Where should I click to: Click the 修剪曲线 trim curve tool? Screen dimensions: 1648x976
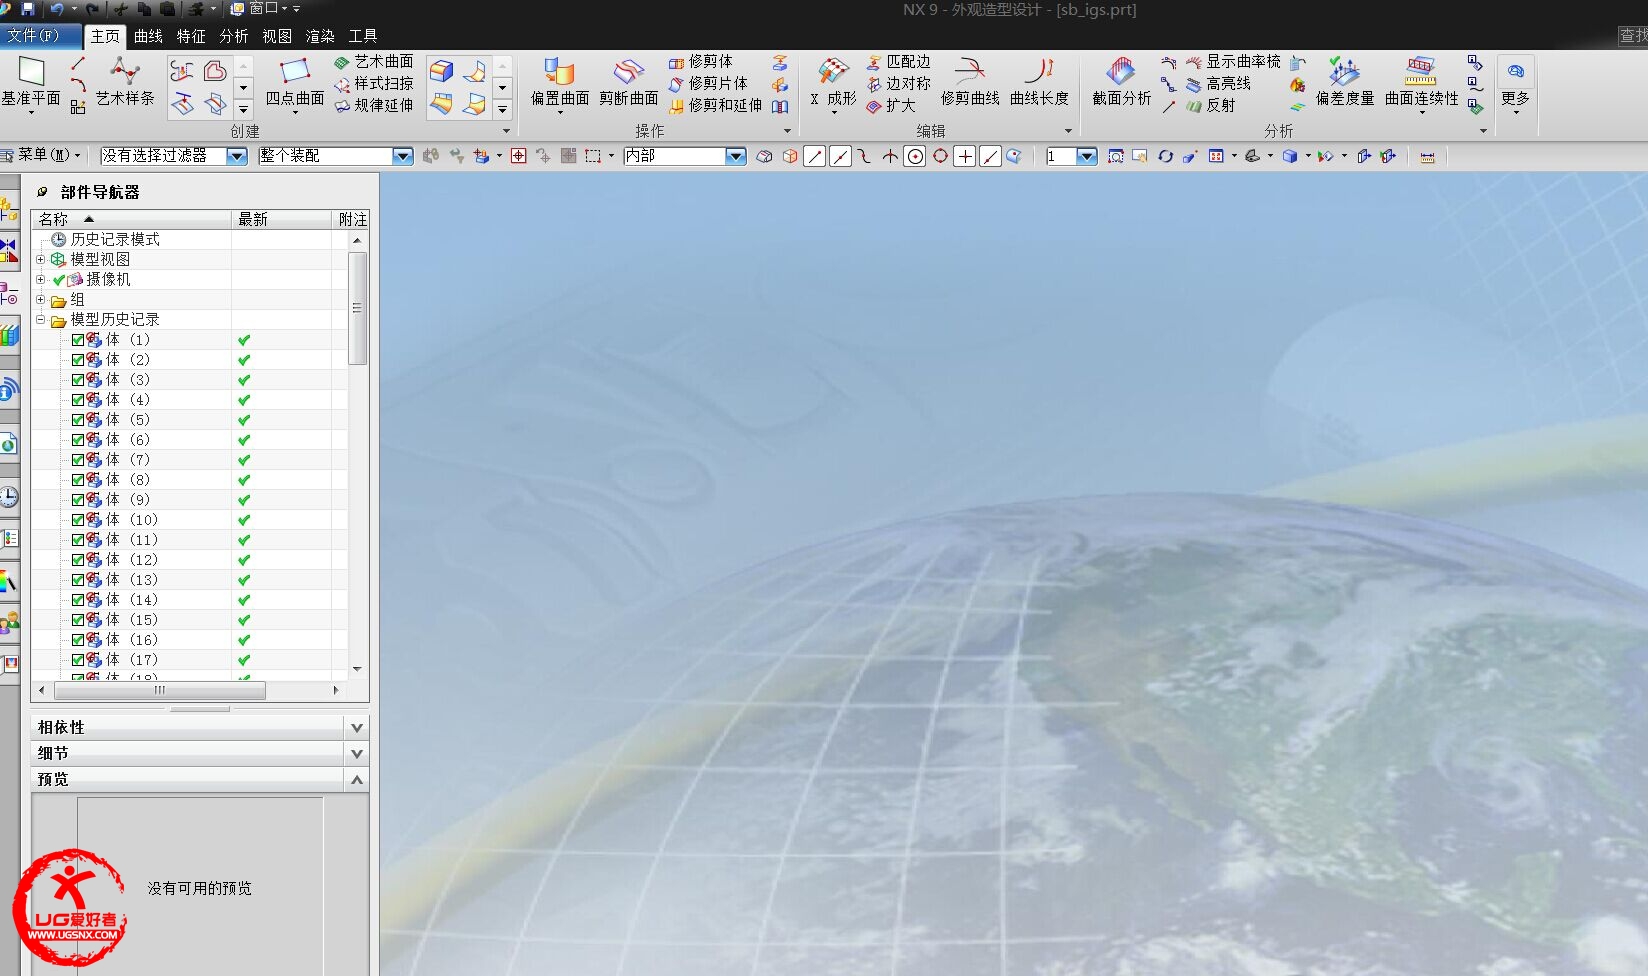[970, 82]
